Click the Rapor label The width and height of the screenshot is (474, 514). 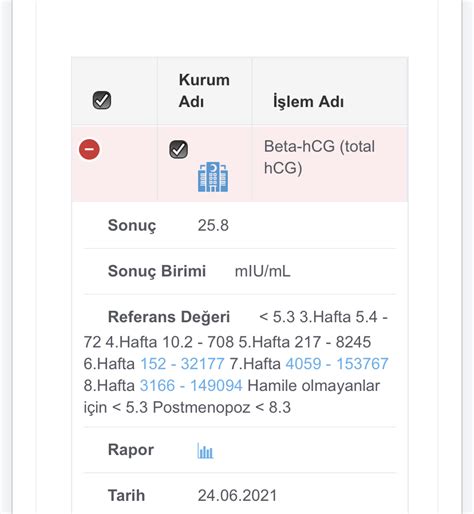(131, 450)
